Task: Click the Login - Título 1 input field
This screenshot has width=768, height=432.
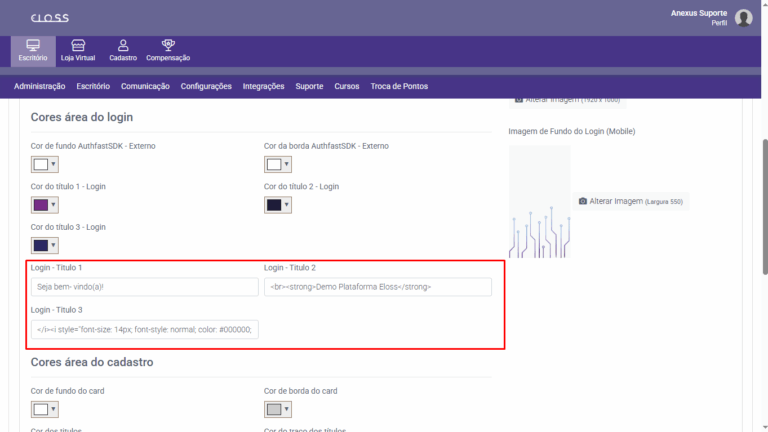Action: click(145, 287)
